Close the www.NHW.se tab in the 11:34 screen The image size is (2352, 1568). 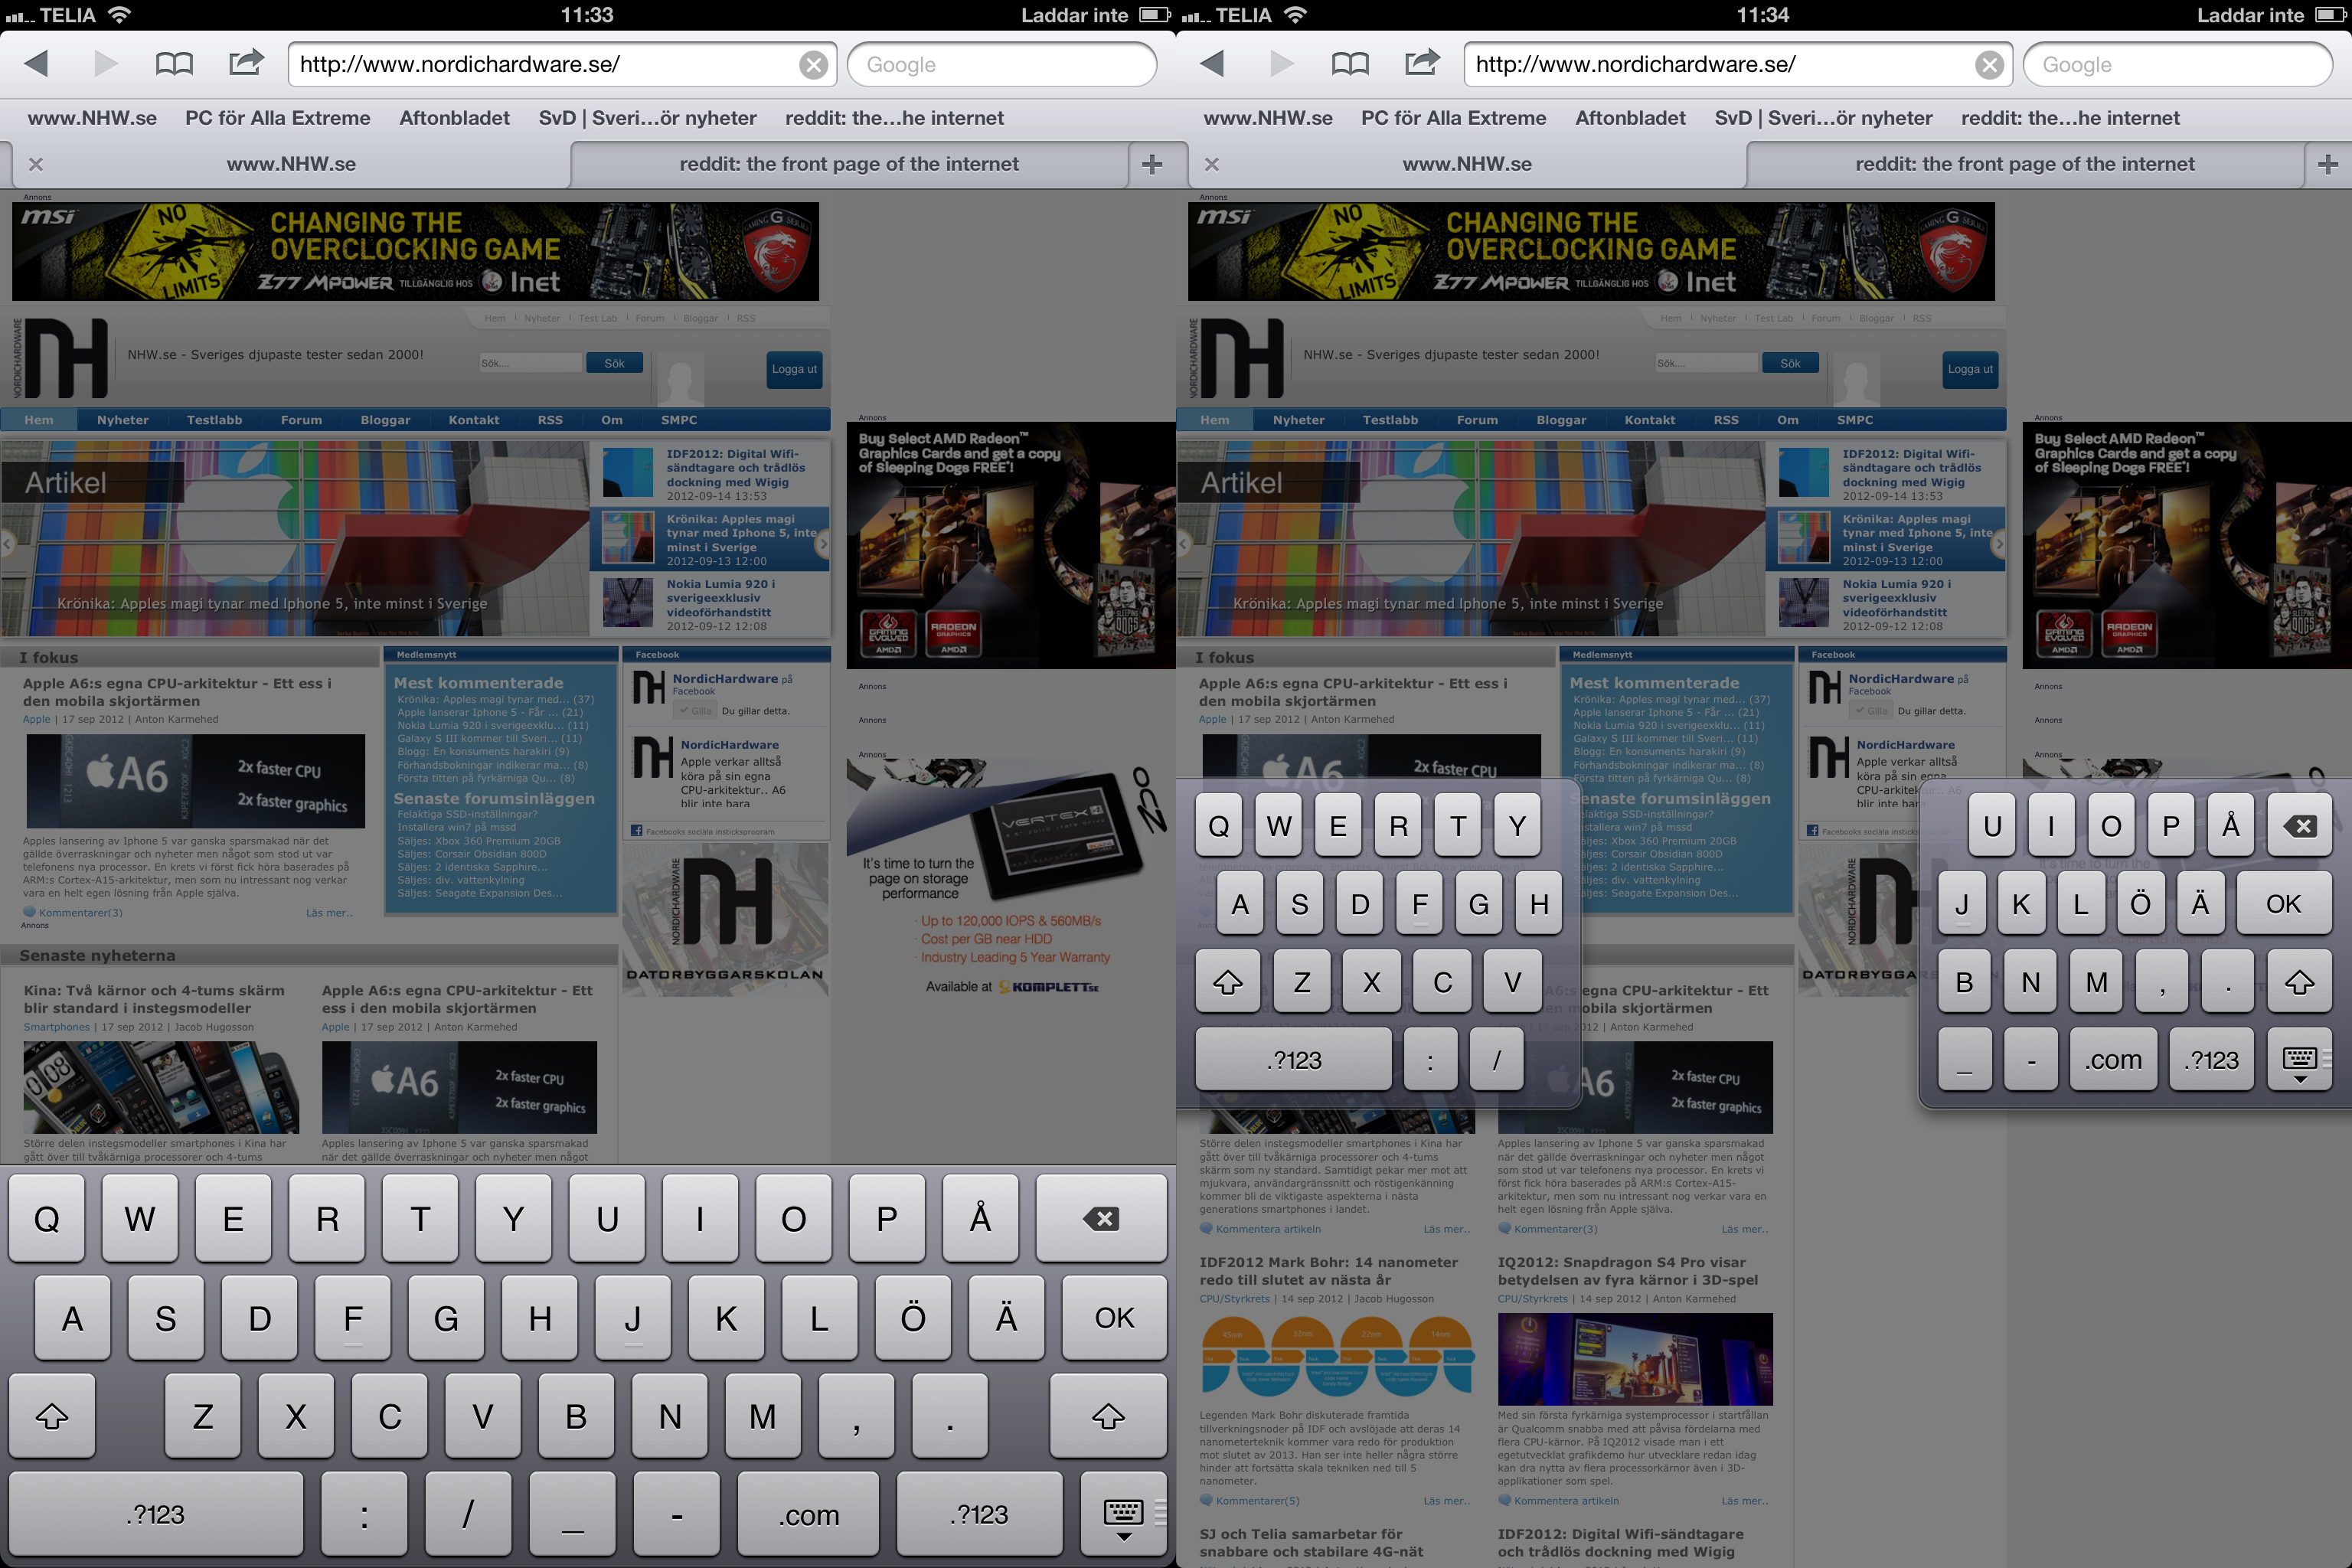(x=1212, y=164)
